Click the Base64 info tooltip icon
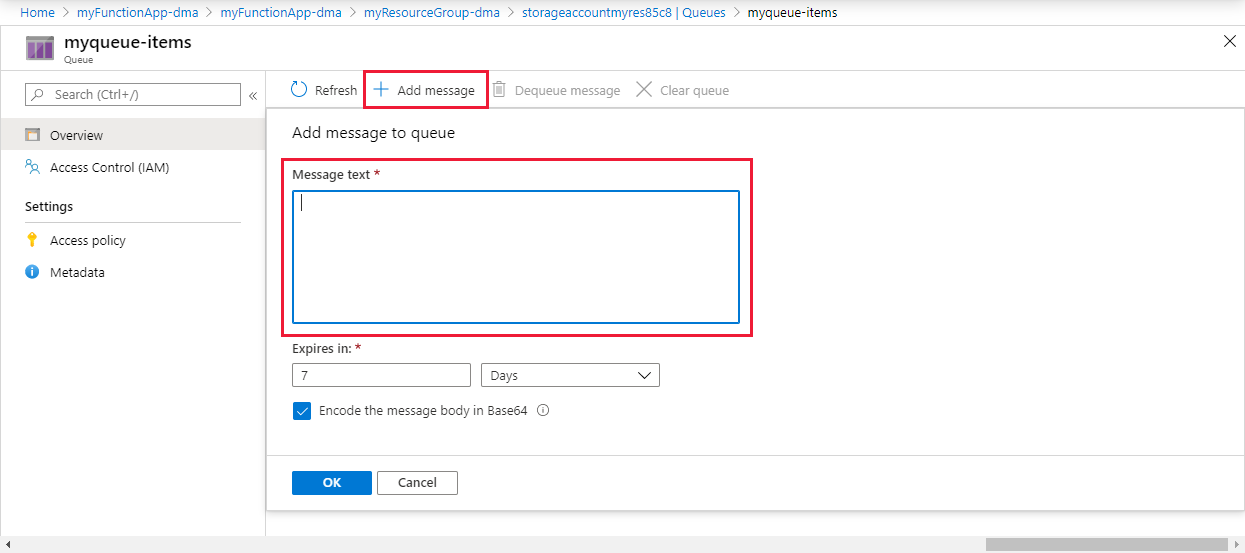Screen dimensions: 1245x553 (x=543, y=411)
